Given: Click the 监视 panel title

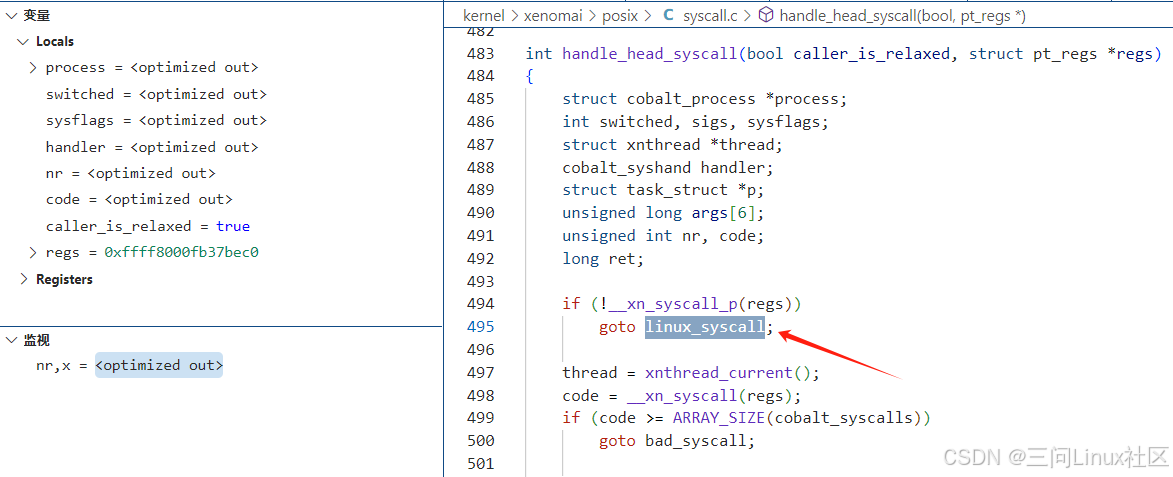Looking at the screenshot, I should pyautogui.click(x=37, y=340).
